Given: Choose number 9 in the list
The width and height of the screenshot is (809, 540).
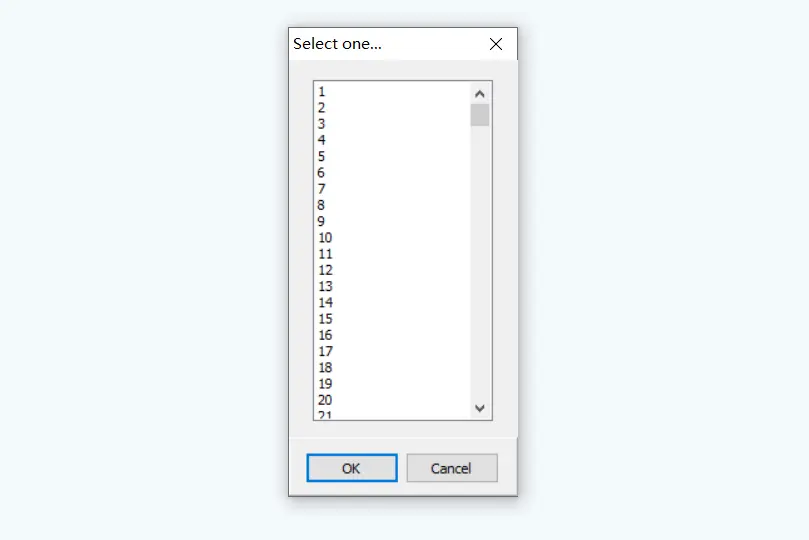Looking at the screenshot, I should (322, 221).
